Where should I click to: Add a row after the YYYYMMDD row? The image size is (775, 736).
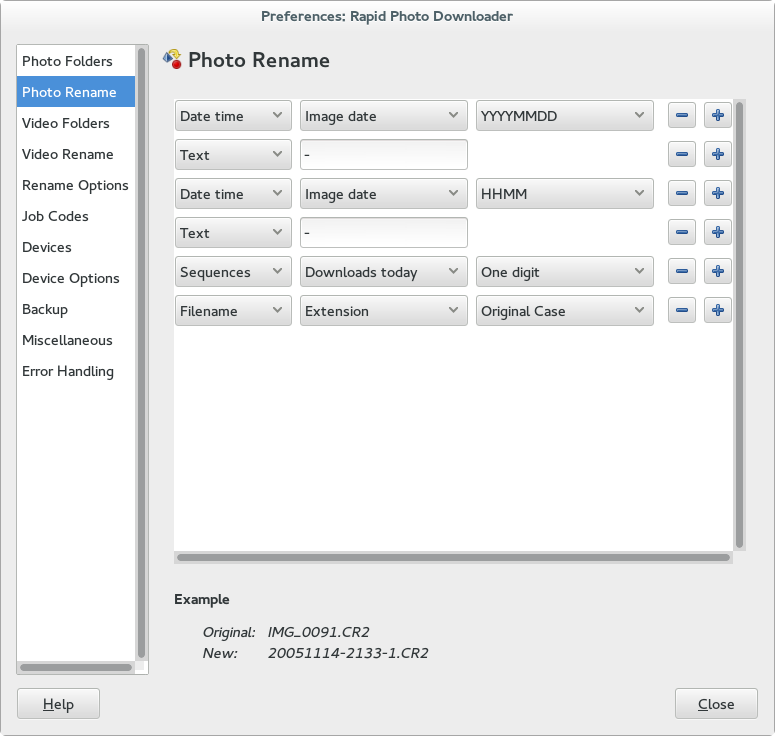[718, 115]
